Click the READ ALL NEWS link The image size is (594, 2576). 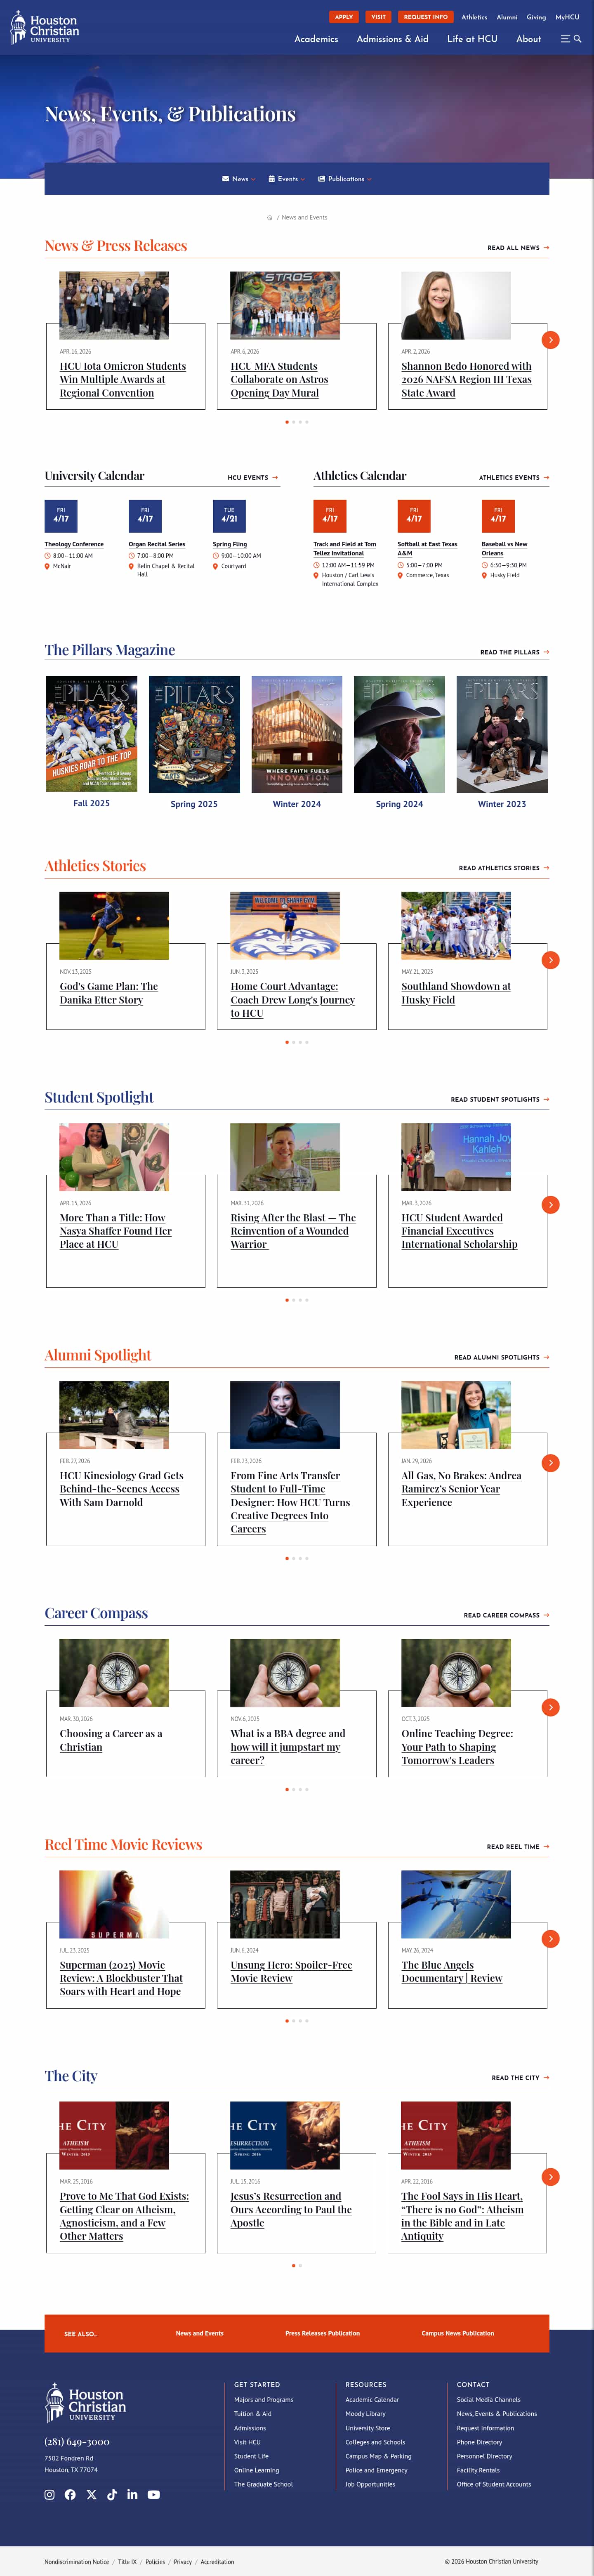(x=518, y=248)
